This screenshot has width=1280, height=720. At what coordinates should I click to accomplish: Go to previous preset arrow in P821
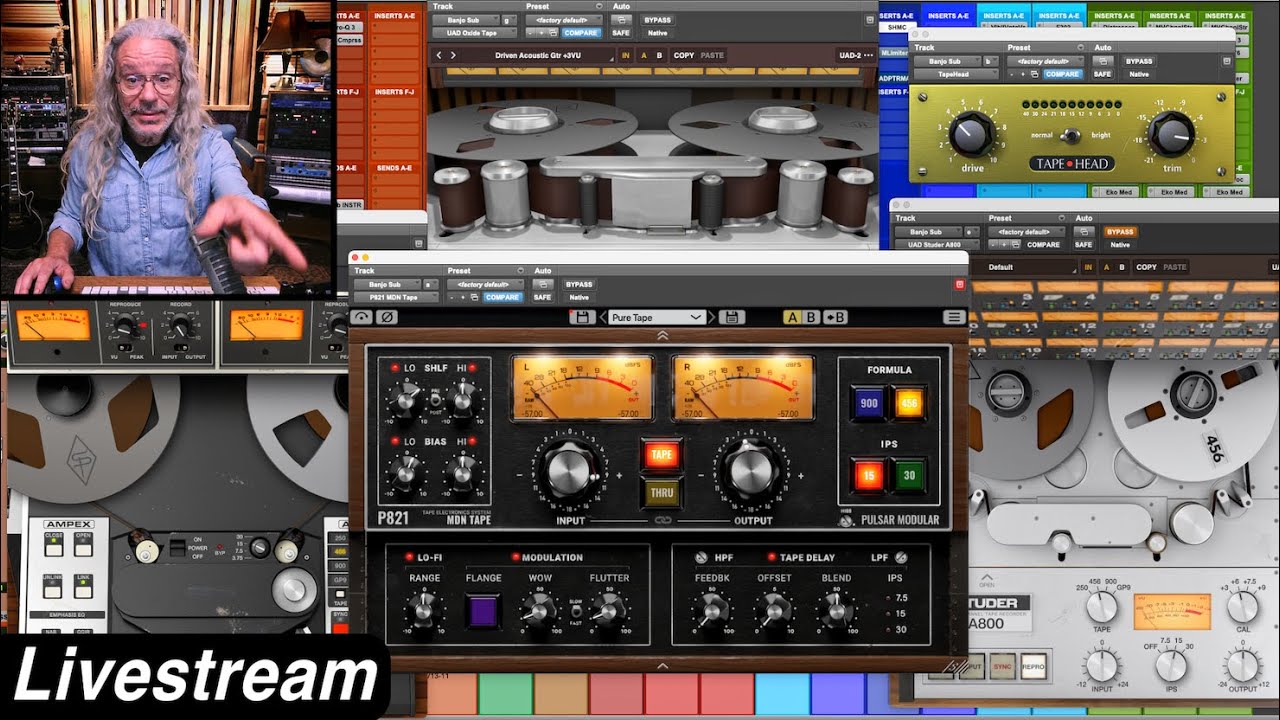pyautogui.click(x=603, y=317)
